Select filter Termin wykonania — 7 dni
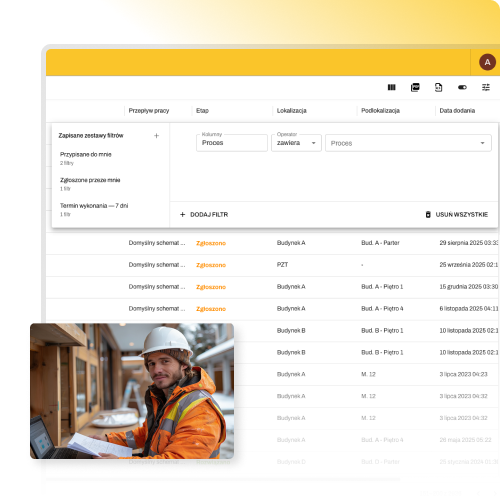The width and height of the screenshot is (500, 500). coord(94,209)
